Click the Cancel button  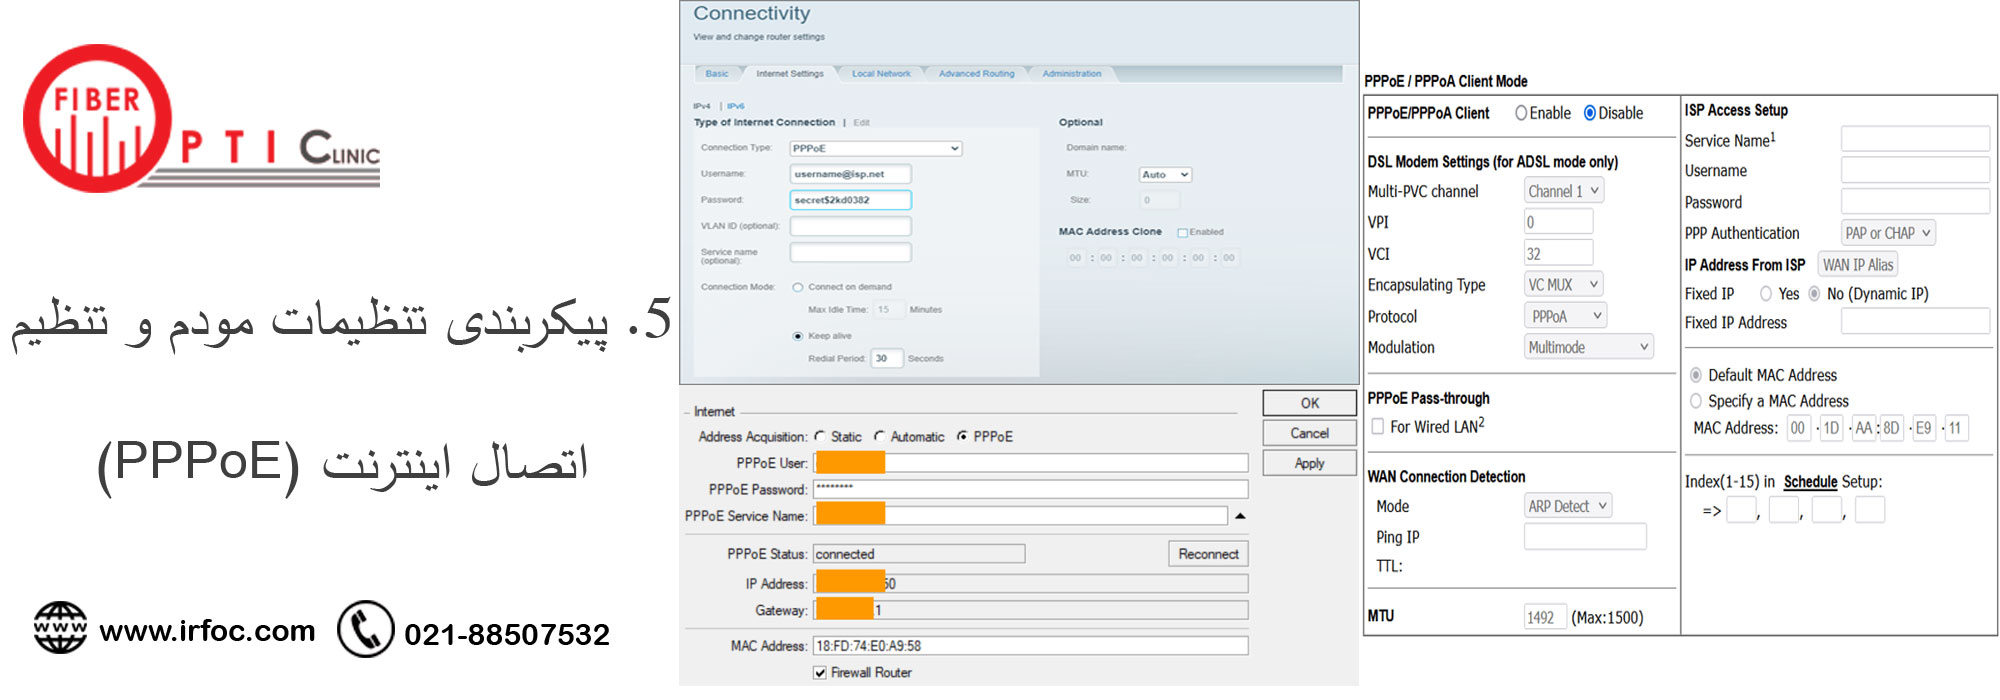tap(1310, 433)
